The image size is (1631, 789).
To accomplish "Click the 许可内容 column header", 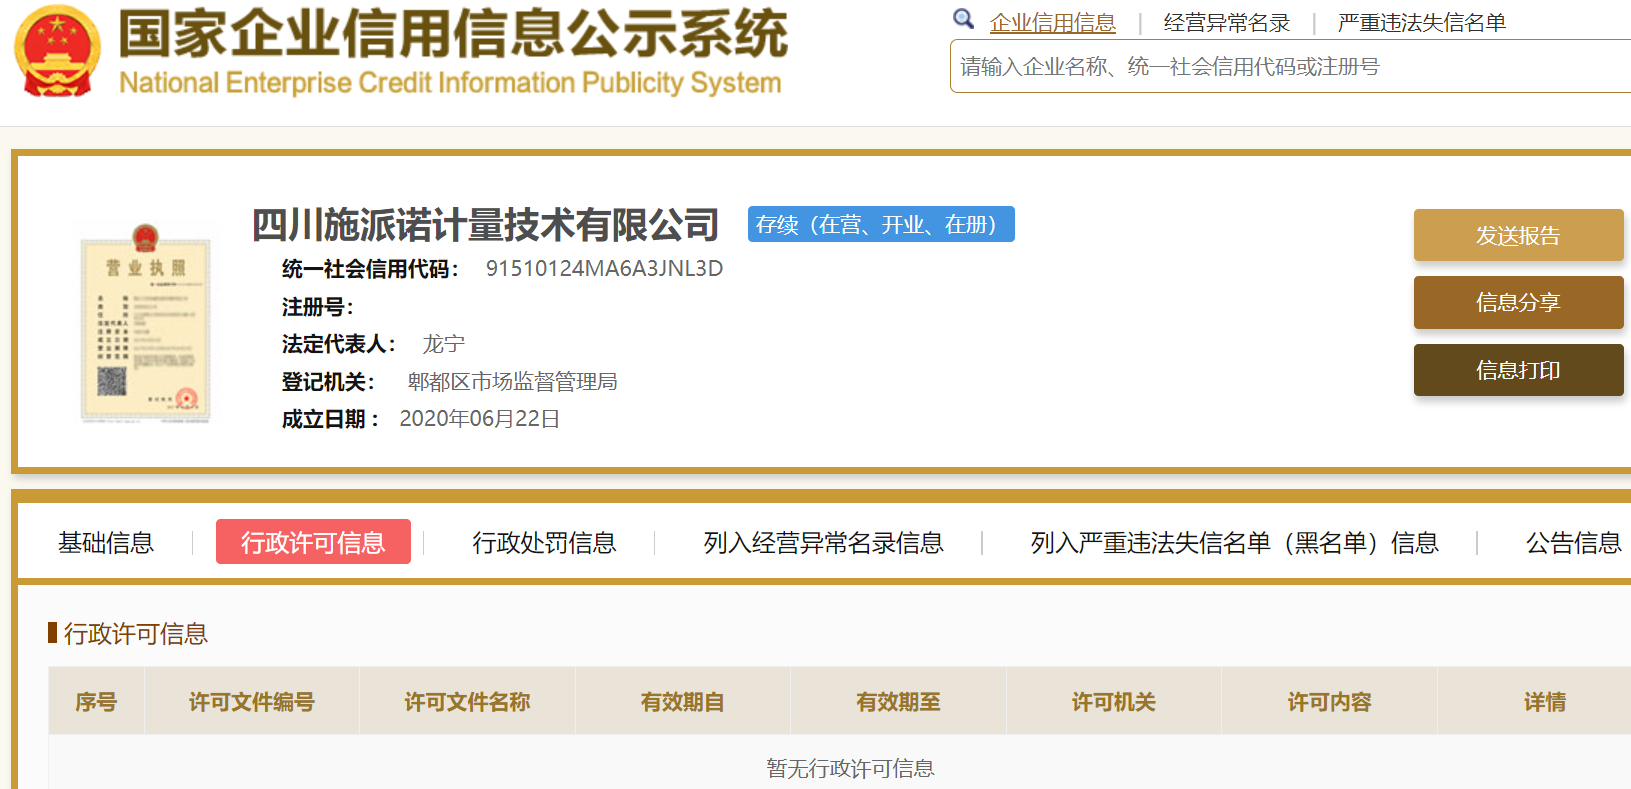I will [x=1329, y=701].
